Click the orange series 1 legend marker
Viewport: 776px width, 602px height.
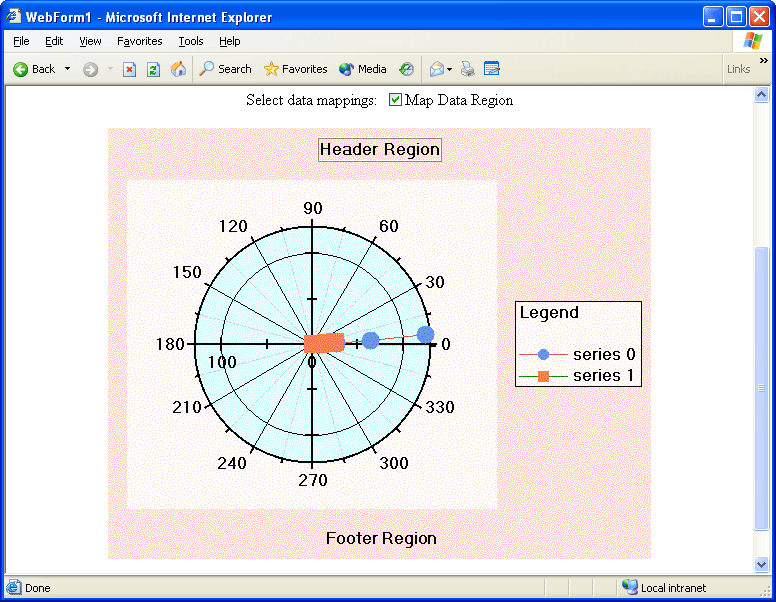point(543,376)
